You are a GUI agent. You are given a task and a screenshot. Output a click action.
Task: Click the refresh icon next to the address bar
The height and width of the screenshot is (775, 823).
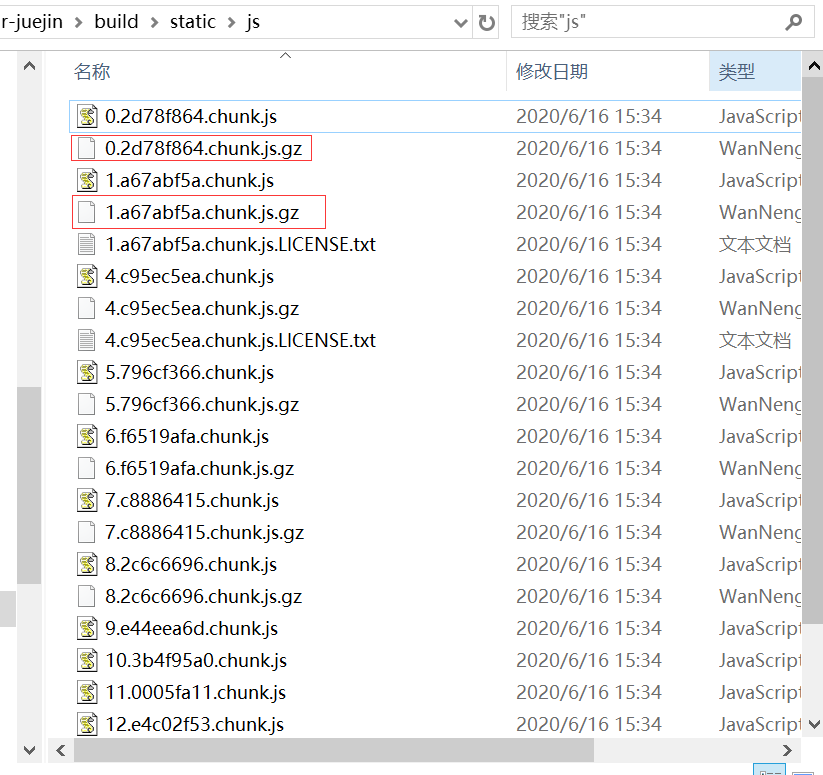click(486, 20)
